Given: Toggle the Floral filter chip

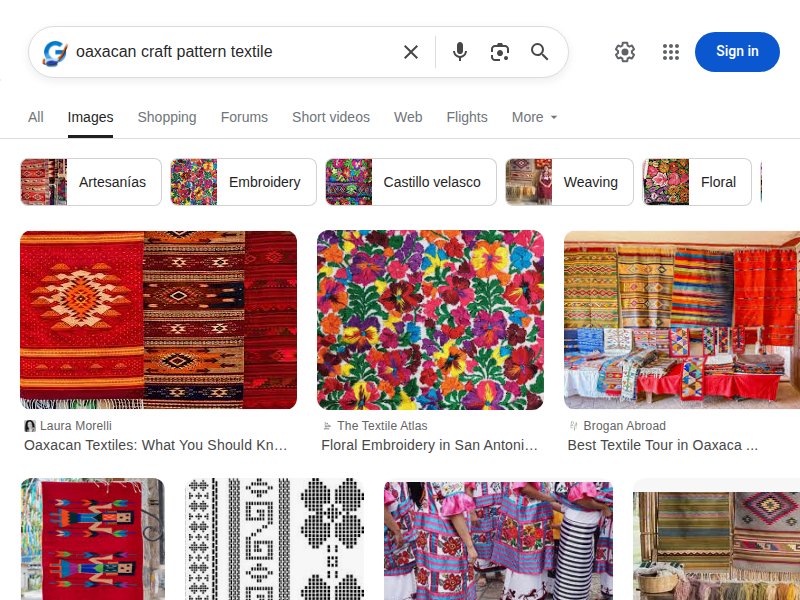Looking at the screenshot, I should (718, 182).
